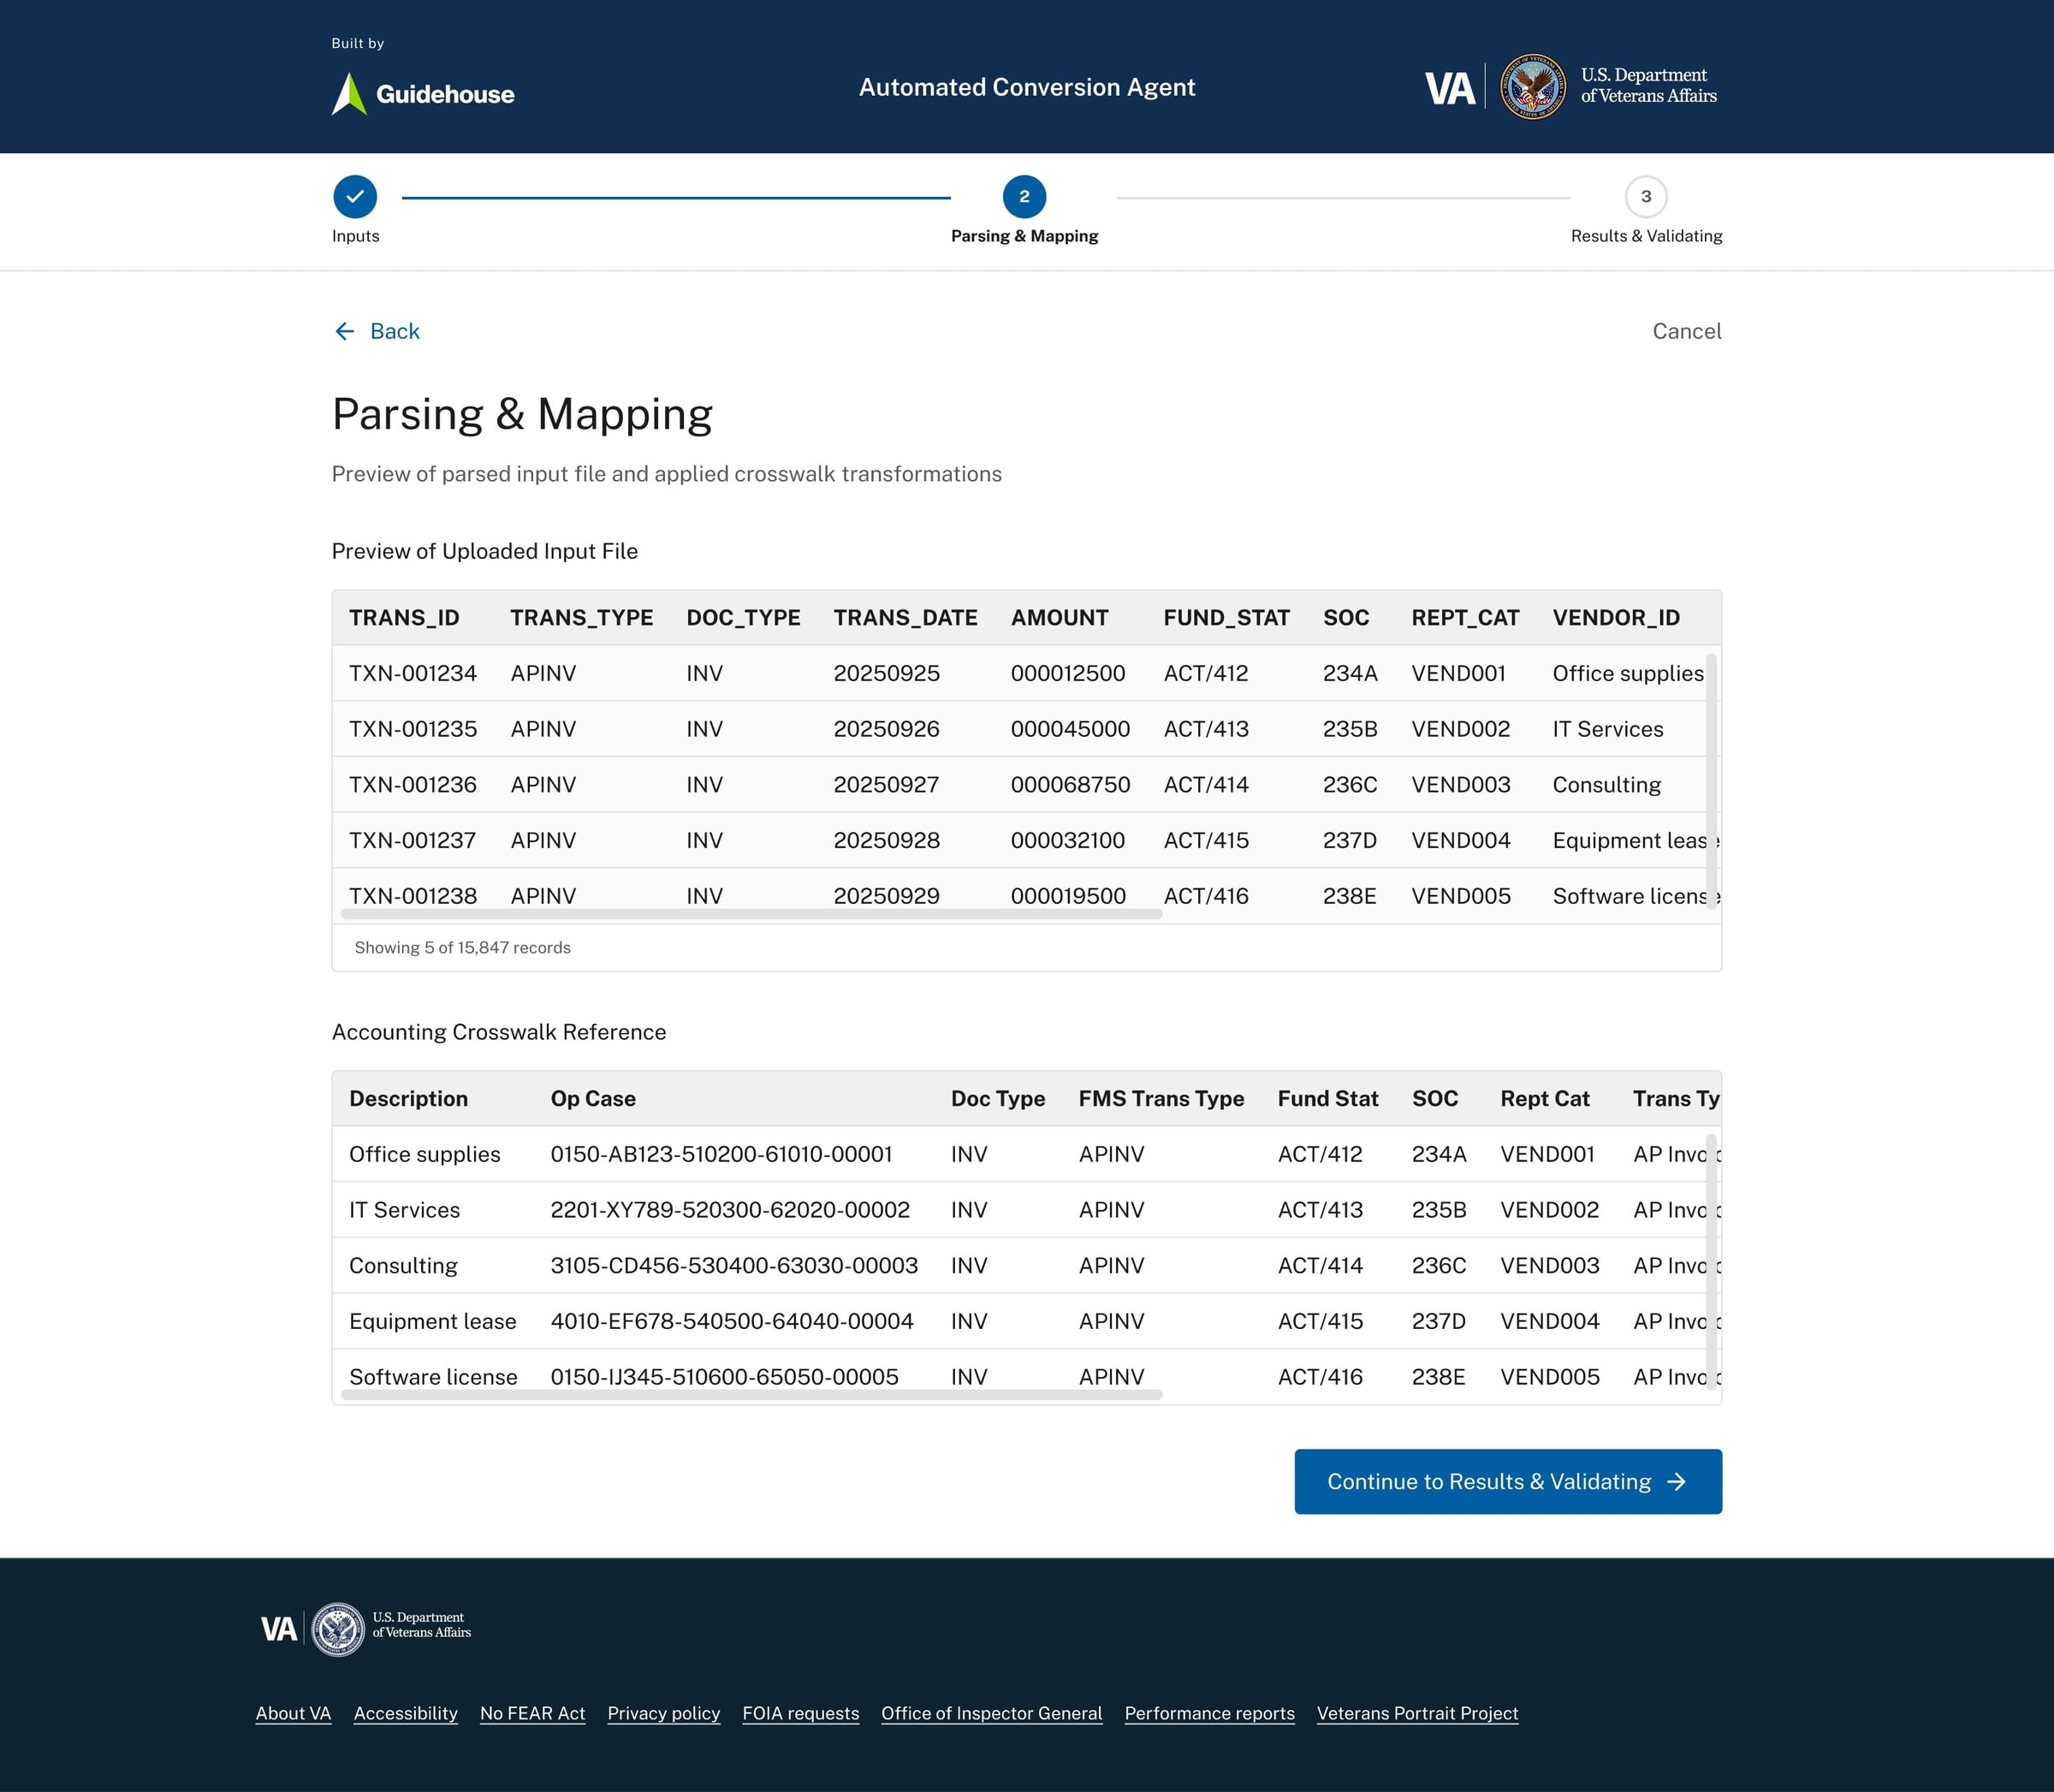Click the No FEAR Act footer link

point(532,1713)
